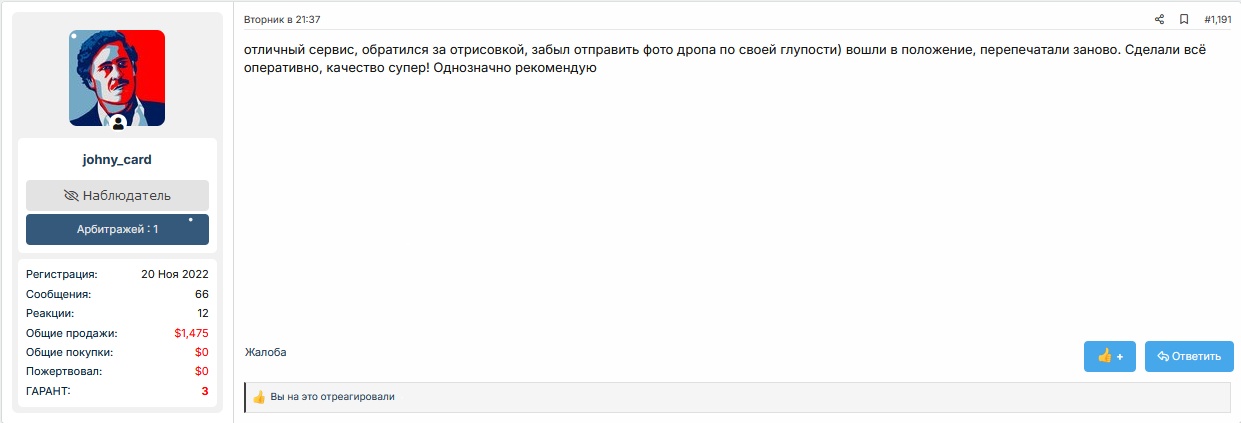
Task: Report the post via Жалоба link
Action: pos(266,352)
